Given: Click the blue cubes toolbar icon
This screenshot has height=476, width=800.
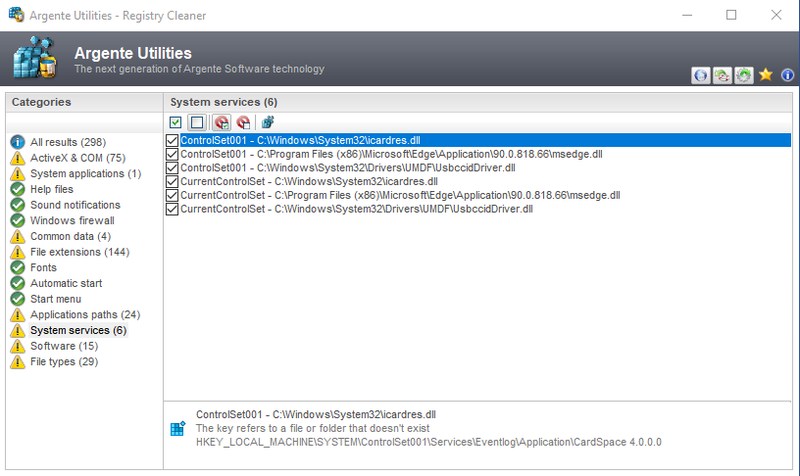Looking at the screenshot, I should point(268,122).
